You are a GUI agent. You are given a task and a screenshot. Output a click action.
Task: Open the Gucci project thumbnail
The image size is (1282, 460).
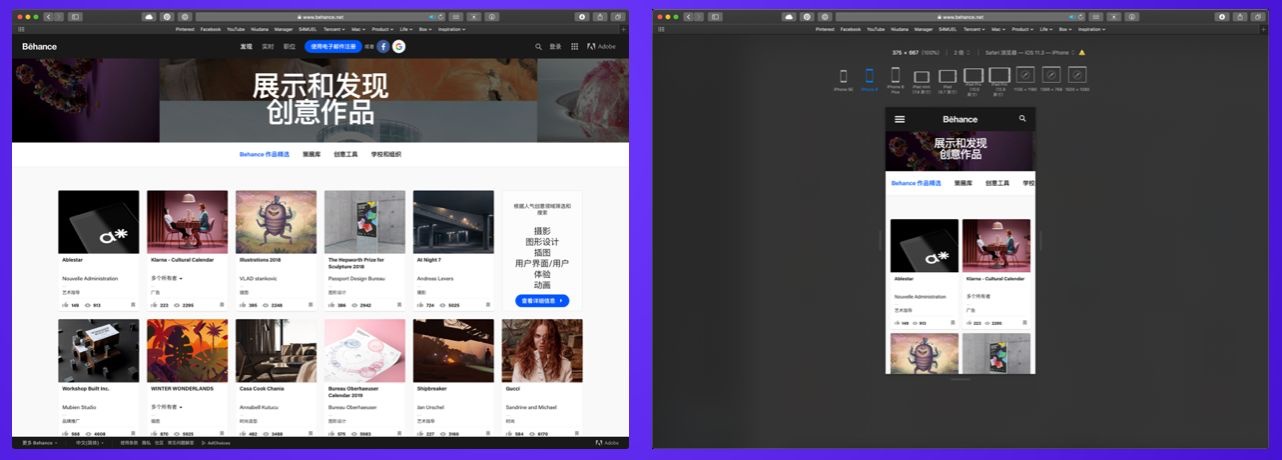coord(542,350)
